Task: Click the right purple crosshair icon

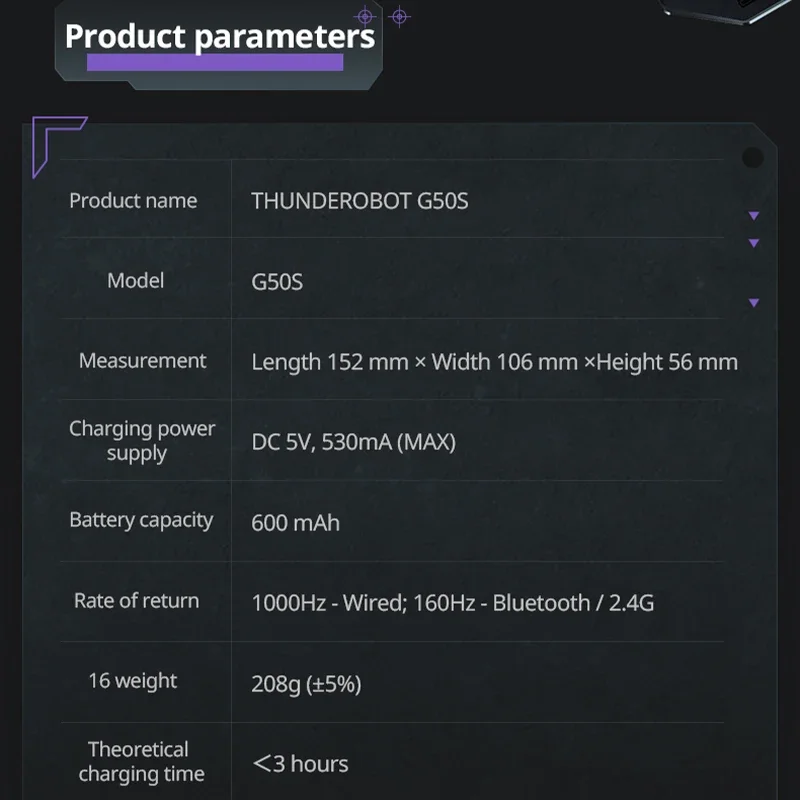Action: pos(399,16)
